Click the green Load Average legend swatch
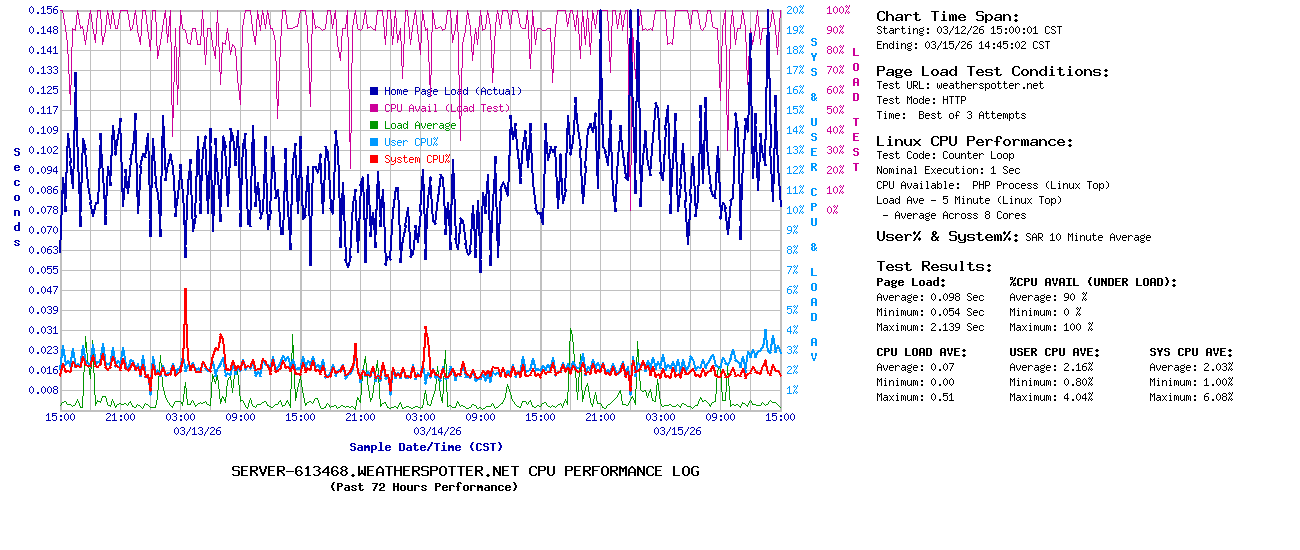 click(x=374, y=125)
